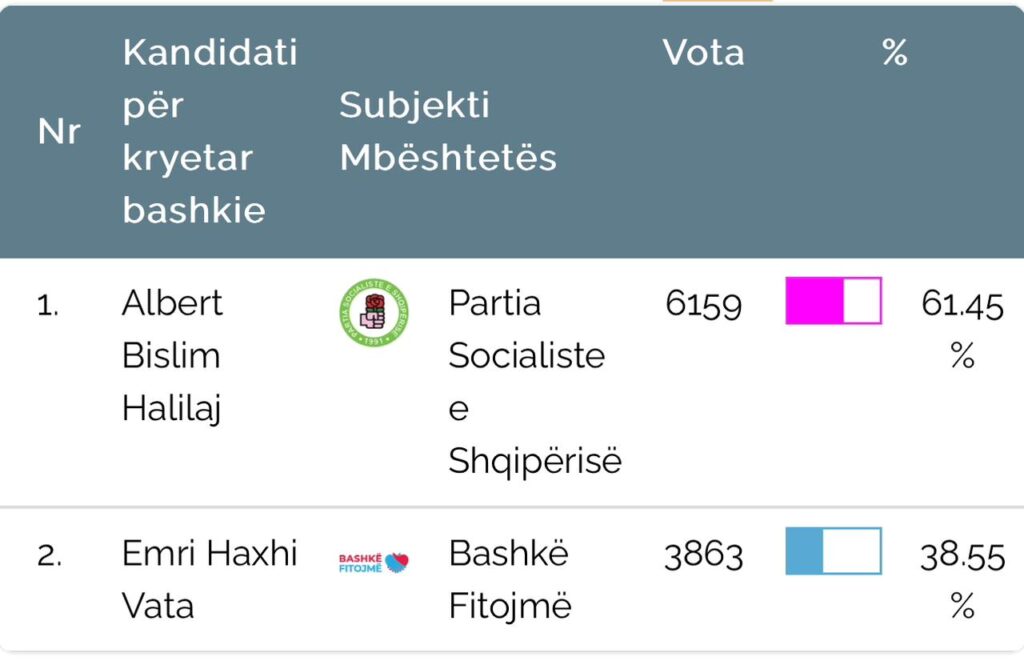Viewport: 1024px width, 669px height.
Task: Click the 6159 vote count
Action: coord(704,304)
